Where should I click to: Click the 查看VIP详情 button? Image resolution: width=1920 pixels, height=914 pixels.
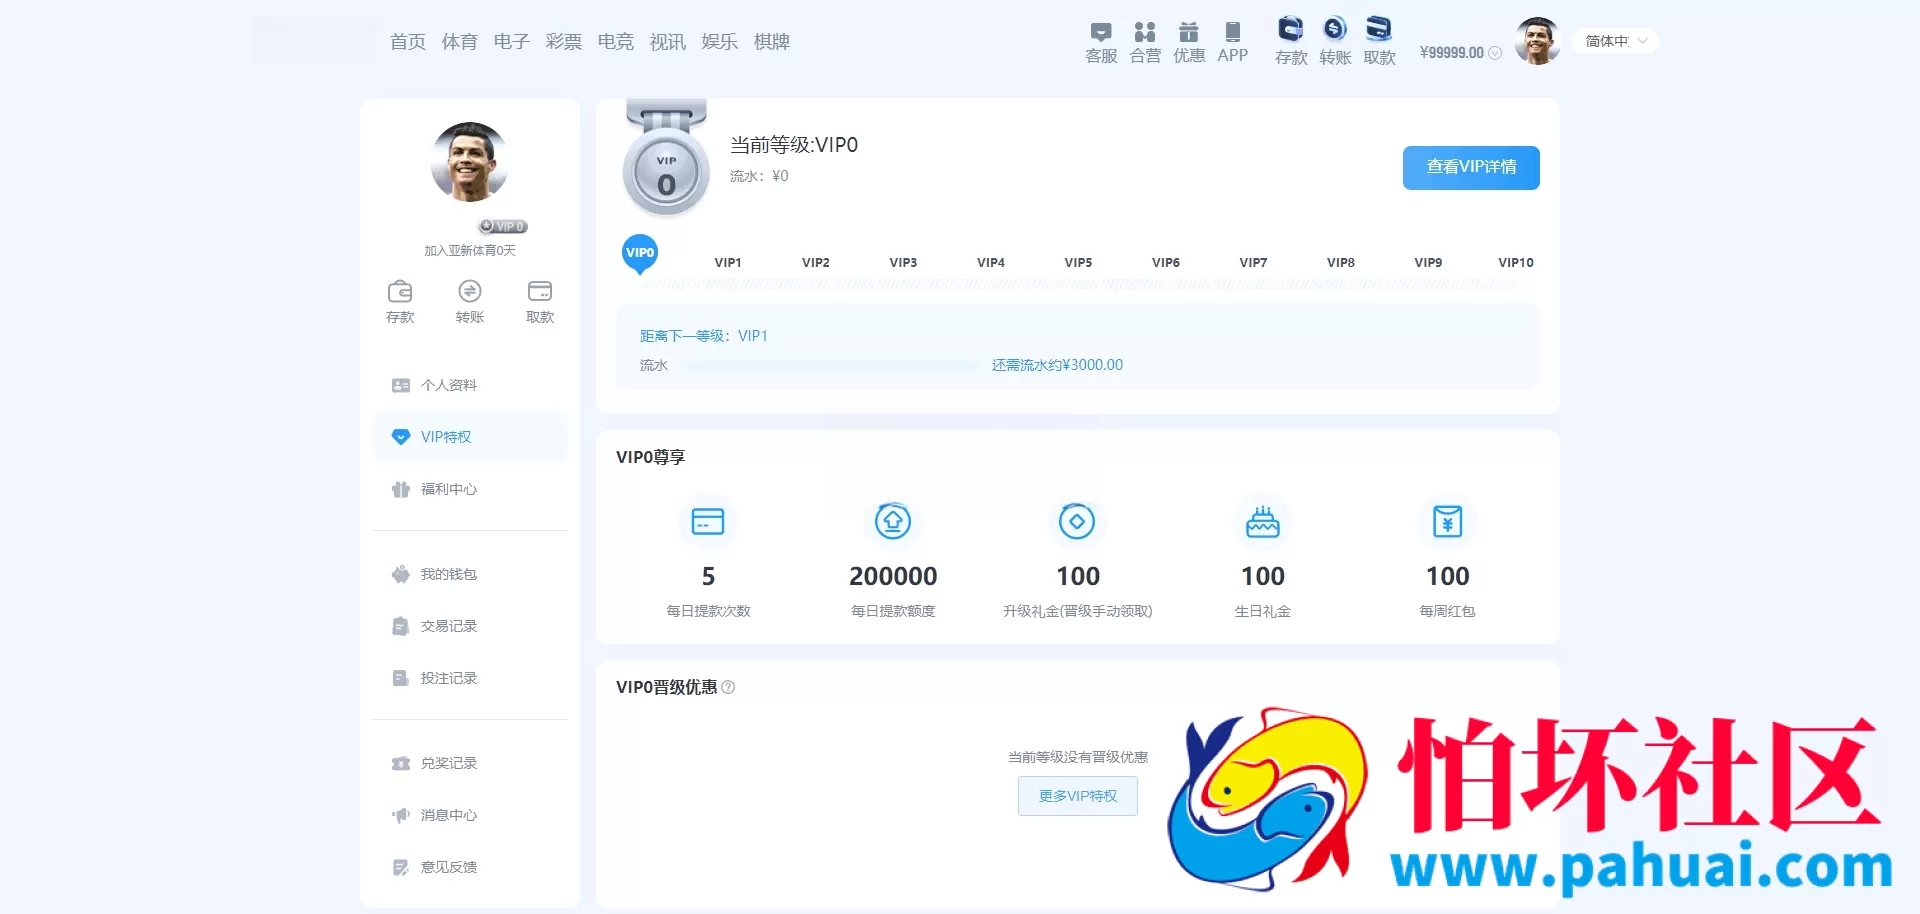(1471, 167)
